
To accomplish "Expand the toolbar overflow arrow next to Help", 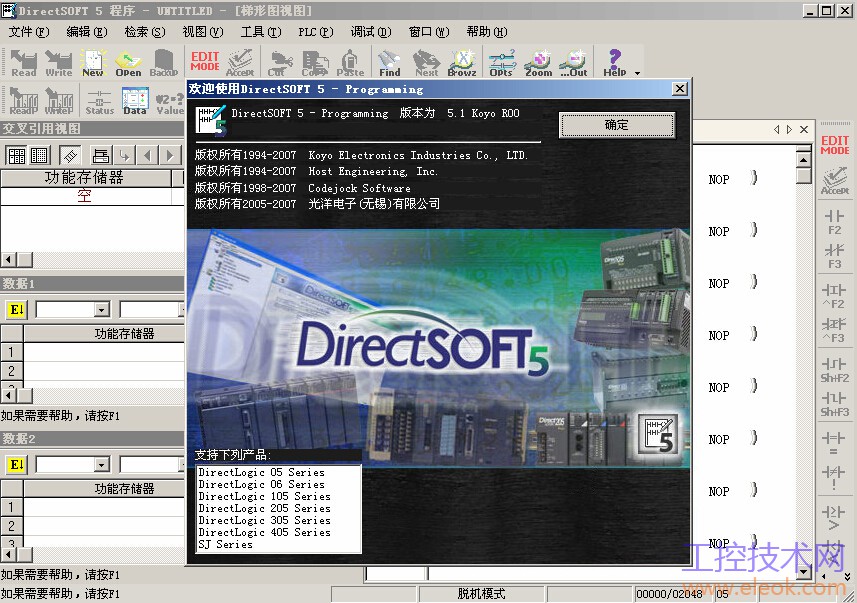I will point(637,73).
